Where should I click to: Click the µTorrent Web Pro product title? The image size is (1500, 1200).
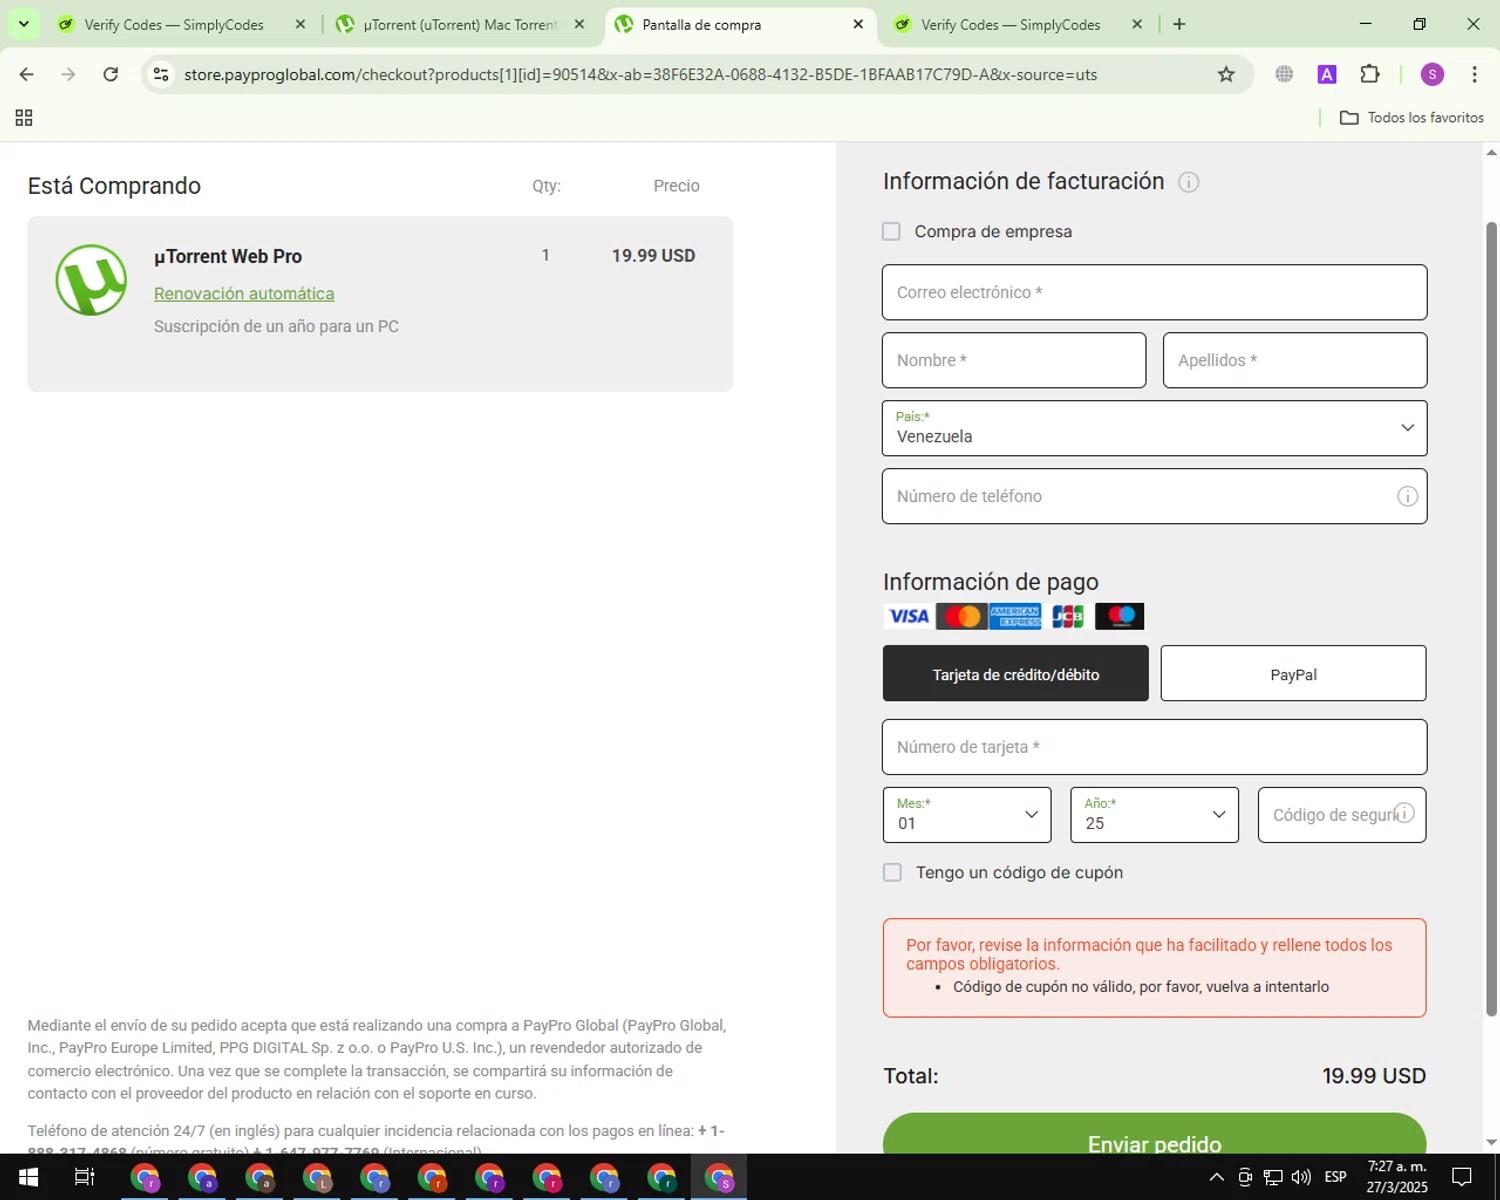tap(228, 256)
